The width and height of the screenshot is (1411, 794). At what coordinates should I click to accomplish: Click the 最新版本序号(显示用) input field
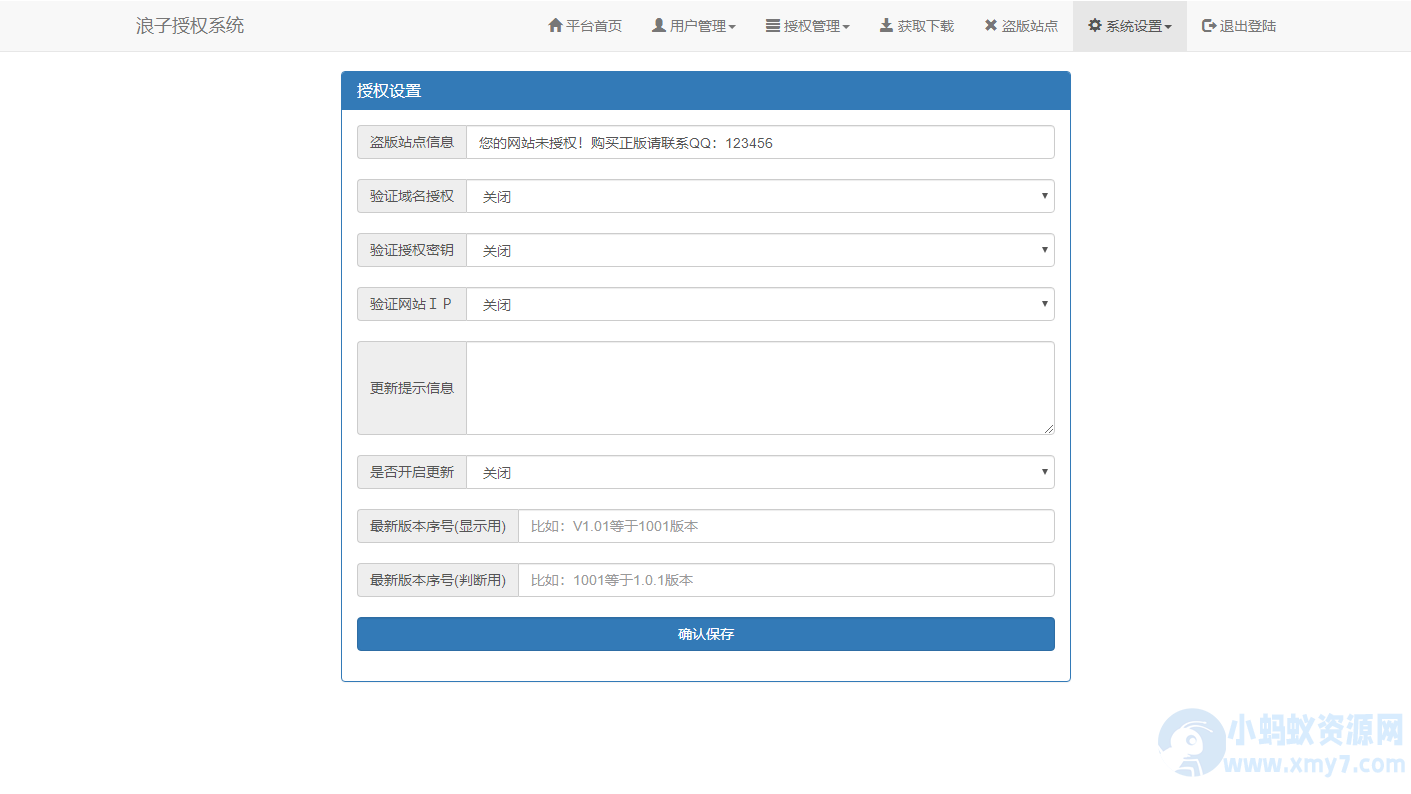[786, 526]
